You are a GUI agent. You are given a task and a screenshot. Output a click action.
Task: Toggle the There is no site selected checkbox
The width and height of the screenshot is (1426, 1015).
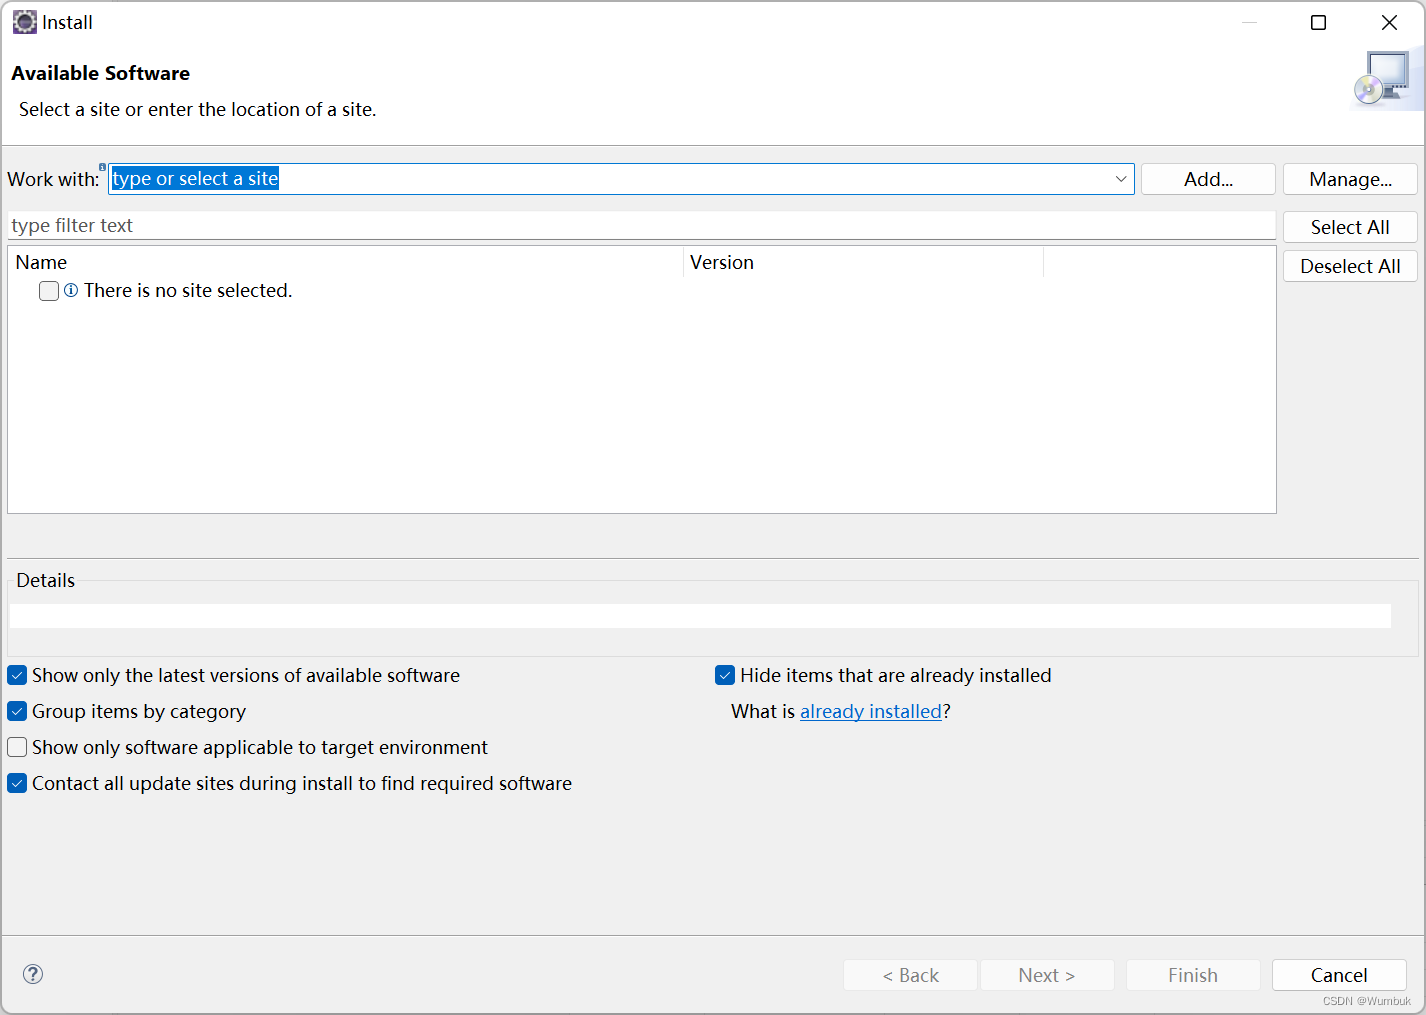click(x=48, y=290)
